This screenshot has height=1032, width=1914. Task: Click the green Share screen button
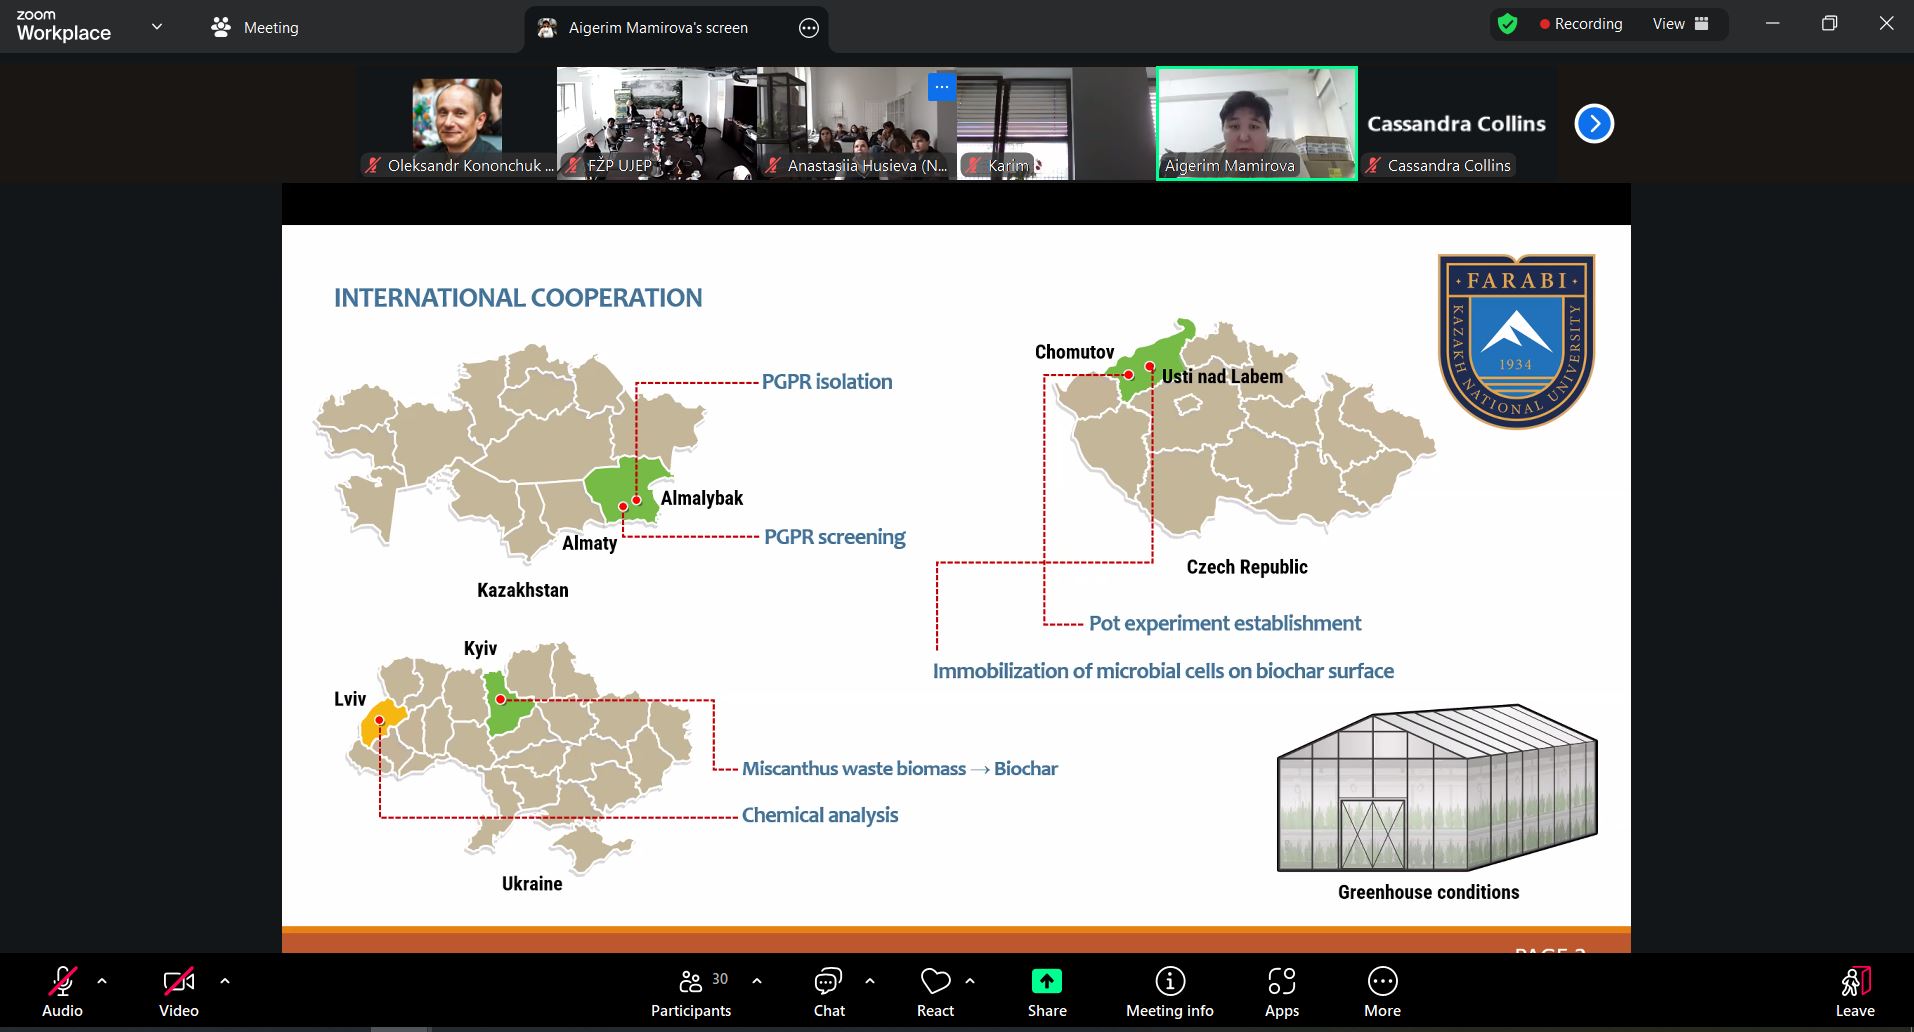coord(1046,992)
